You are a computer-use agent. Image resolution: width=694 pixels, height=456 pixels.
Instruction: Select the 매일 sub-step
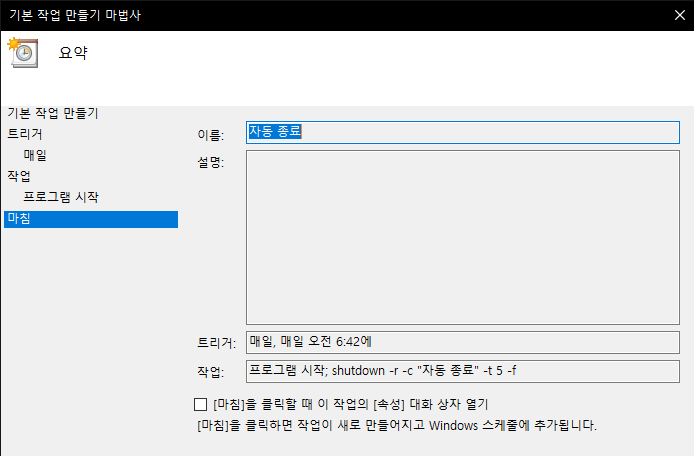click(x=35, y=155)
